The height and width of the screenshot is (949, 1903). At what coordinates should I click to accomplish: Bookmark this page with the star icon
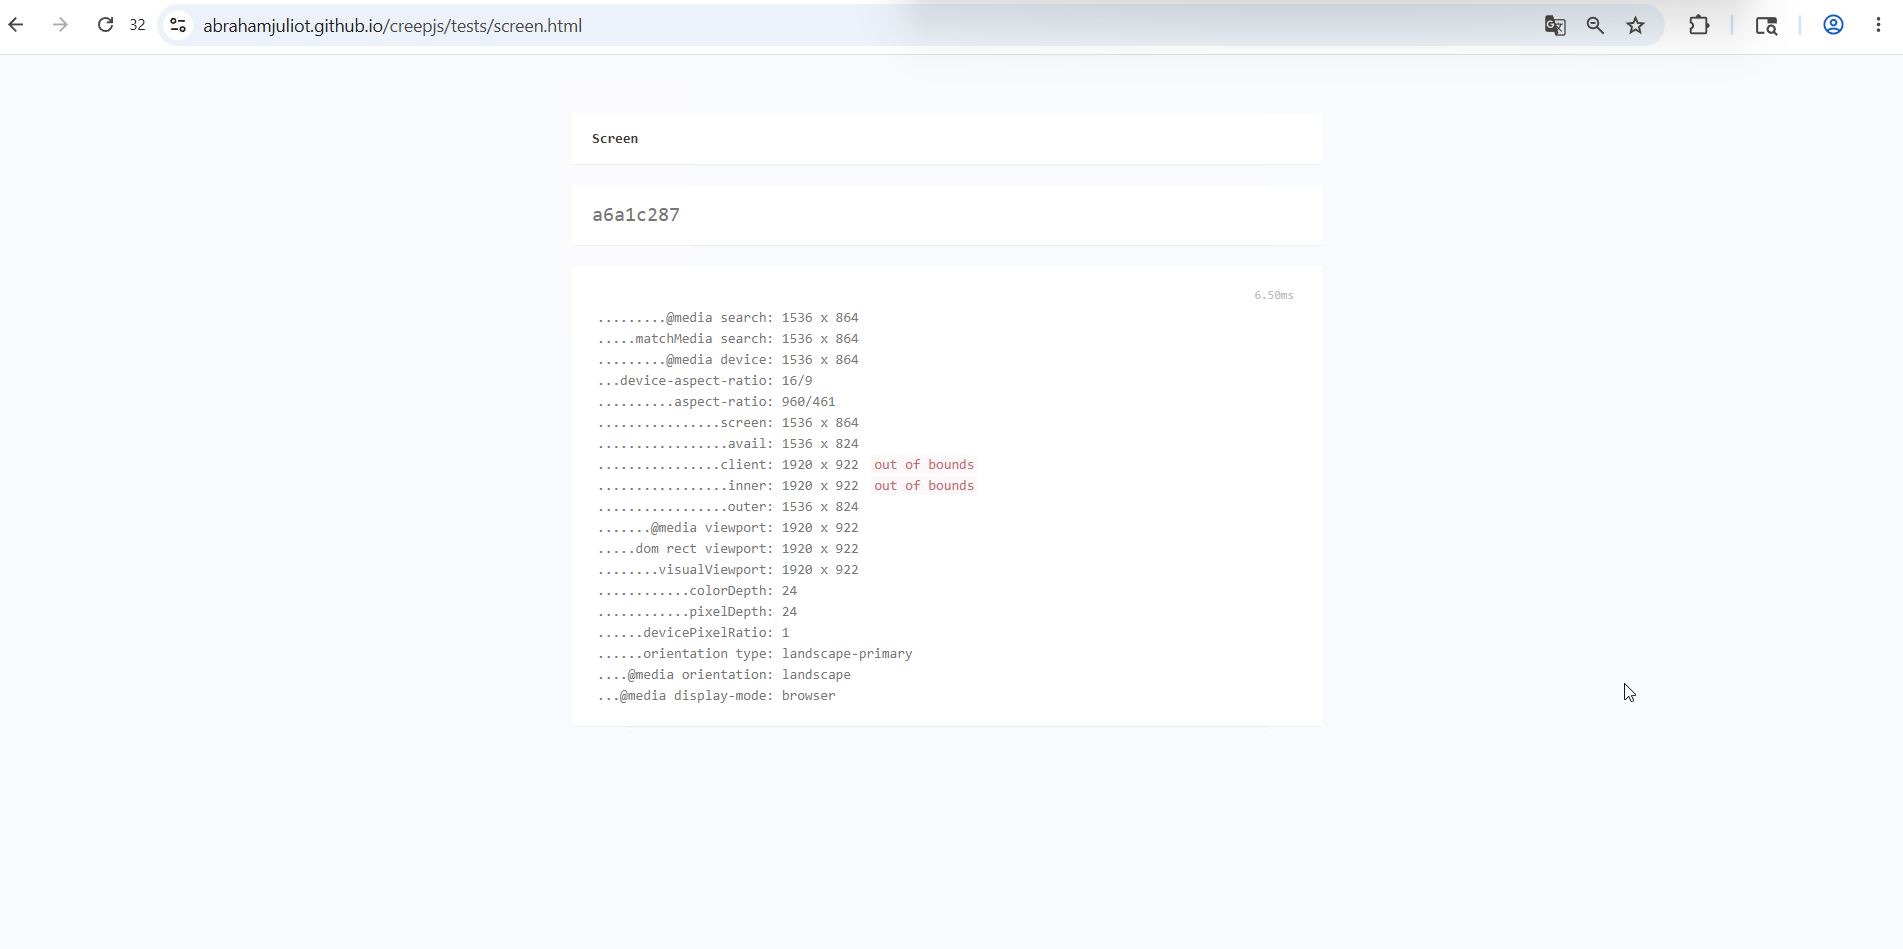[x=1636, y=26]
